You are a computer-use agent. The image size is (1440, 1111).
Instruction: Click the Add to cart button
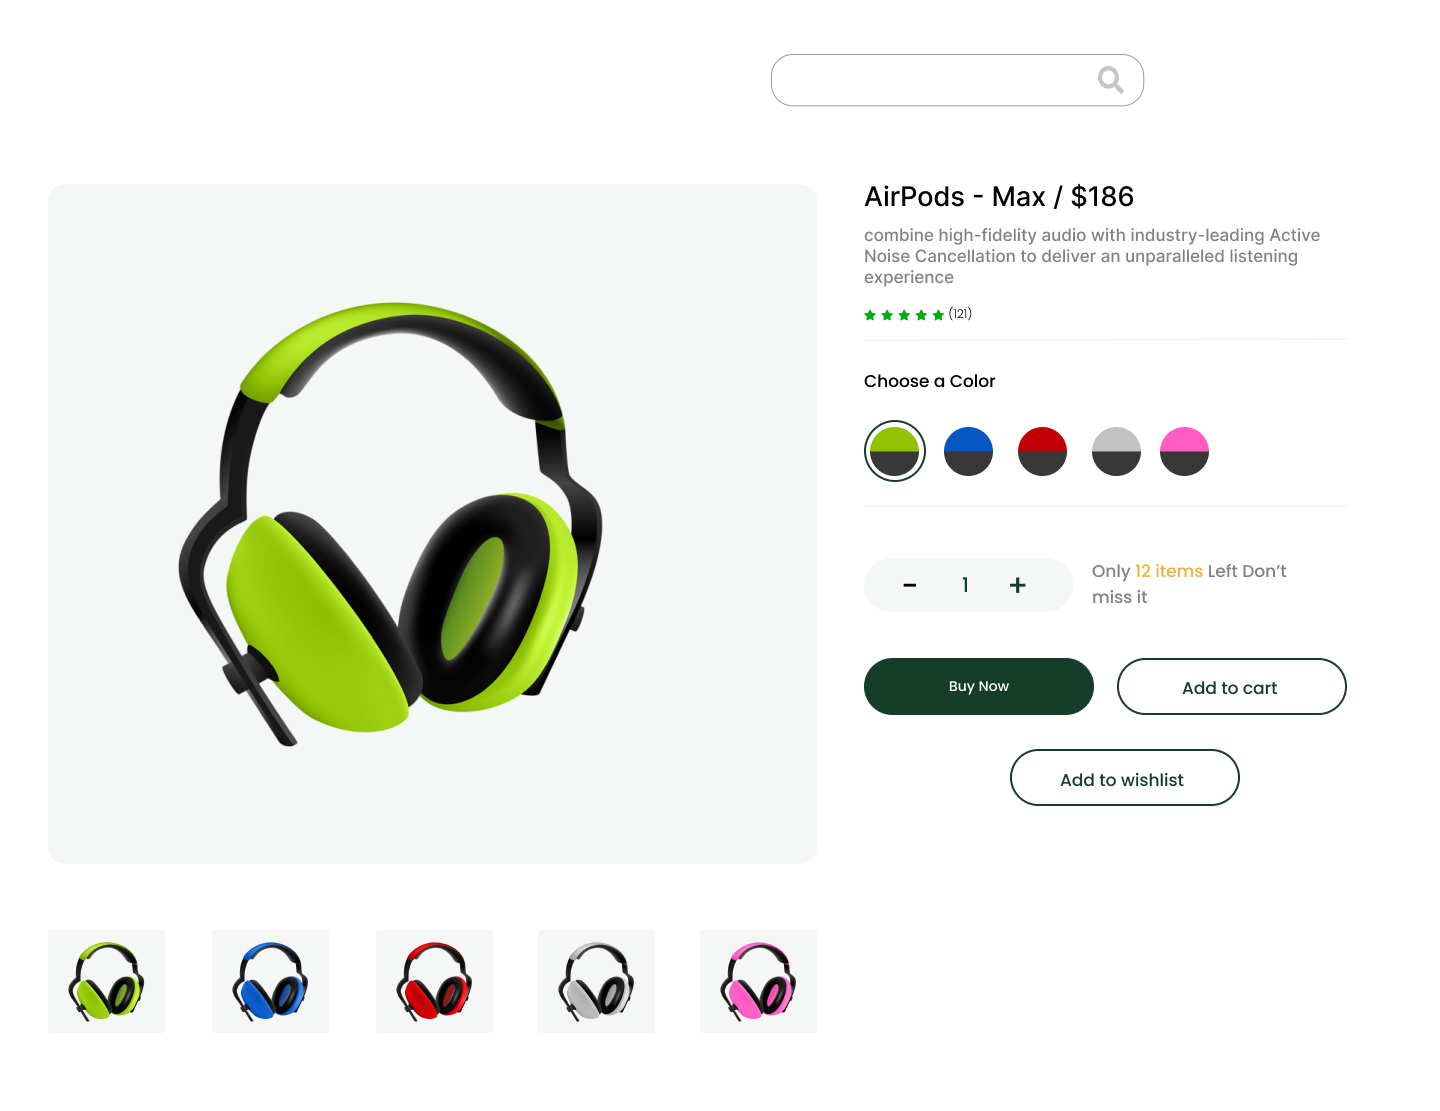(x=1231, y=687)
